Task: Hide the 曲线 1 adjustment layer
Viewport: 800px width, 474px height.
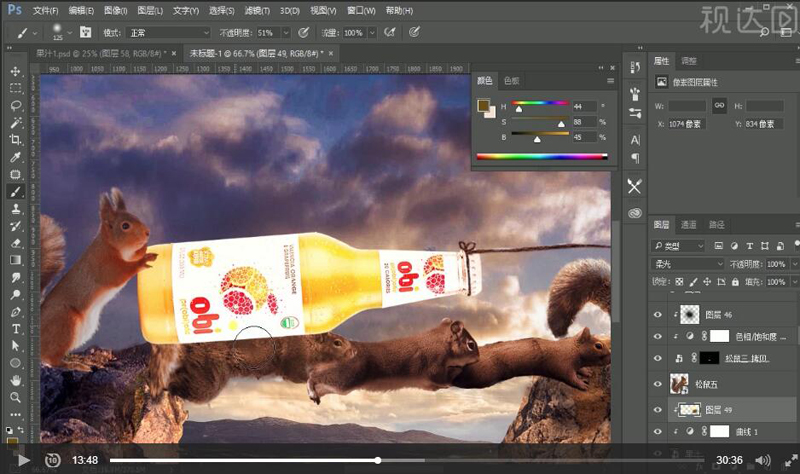Action: click(658, 432)
